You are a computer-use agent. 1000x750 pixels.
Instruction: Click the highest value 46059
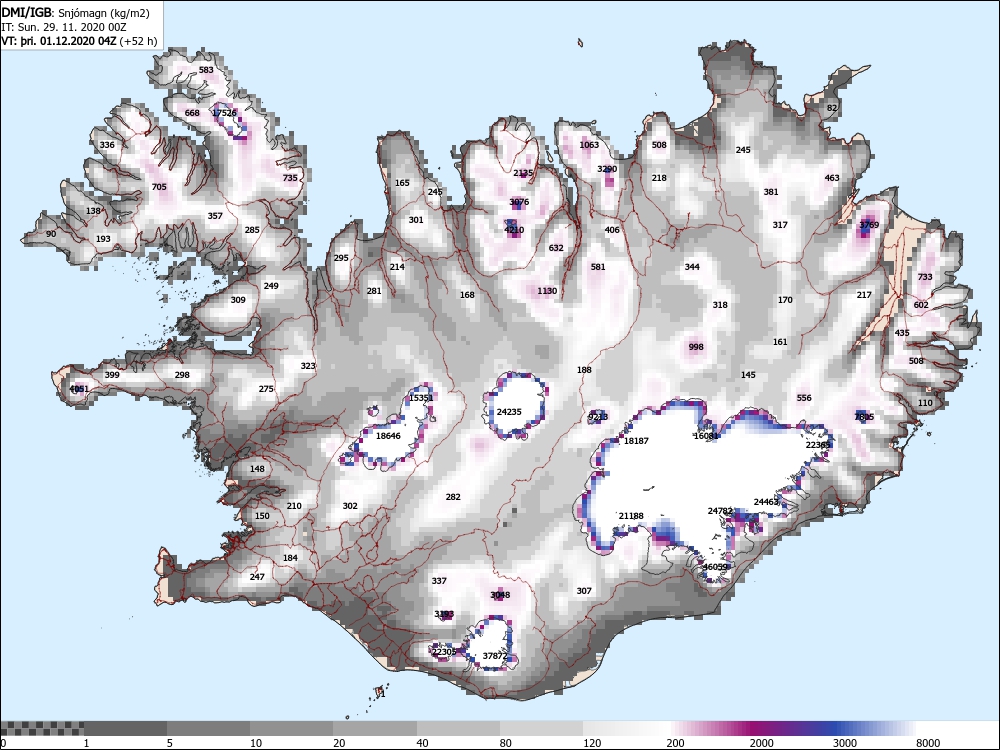point(715,567)
